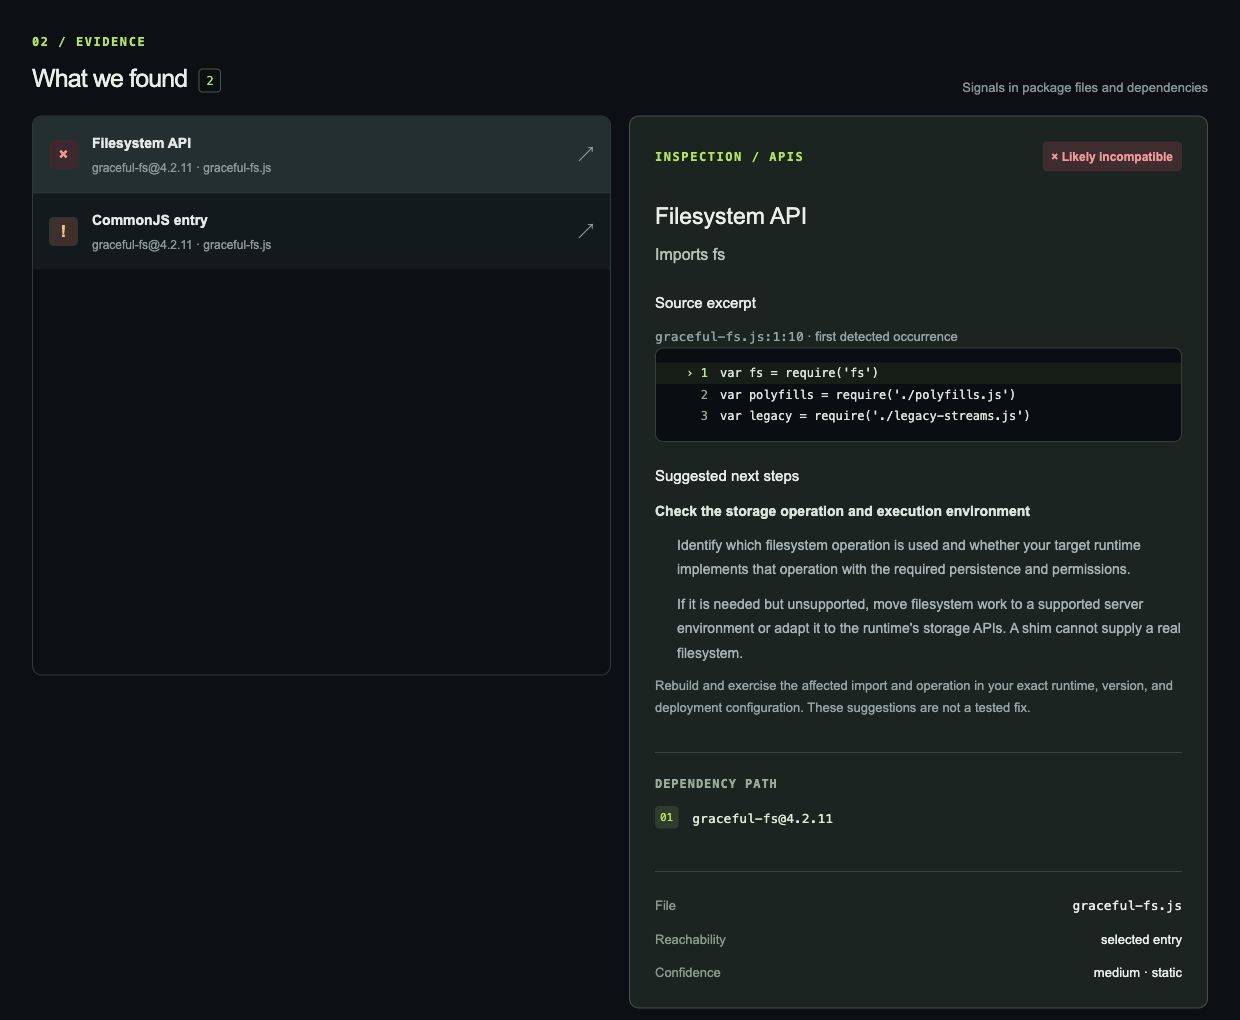Click the 'Source excerpt' subheading
1240x1020 pixels.
point(705,303)
